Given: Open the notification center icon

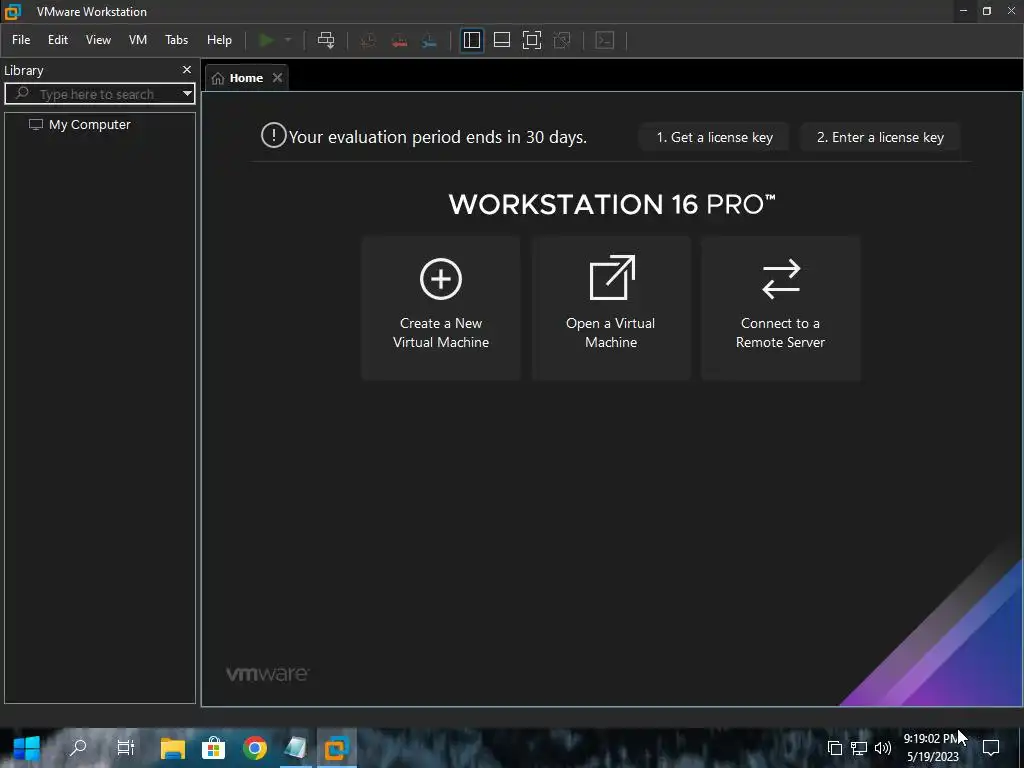Looking at the screenshot, I should click(991, 748).
